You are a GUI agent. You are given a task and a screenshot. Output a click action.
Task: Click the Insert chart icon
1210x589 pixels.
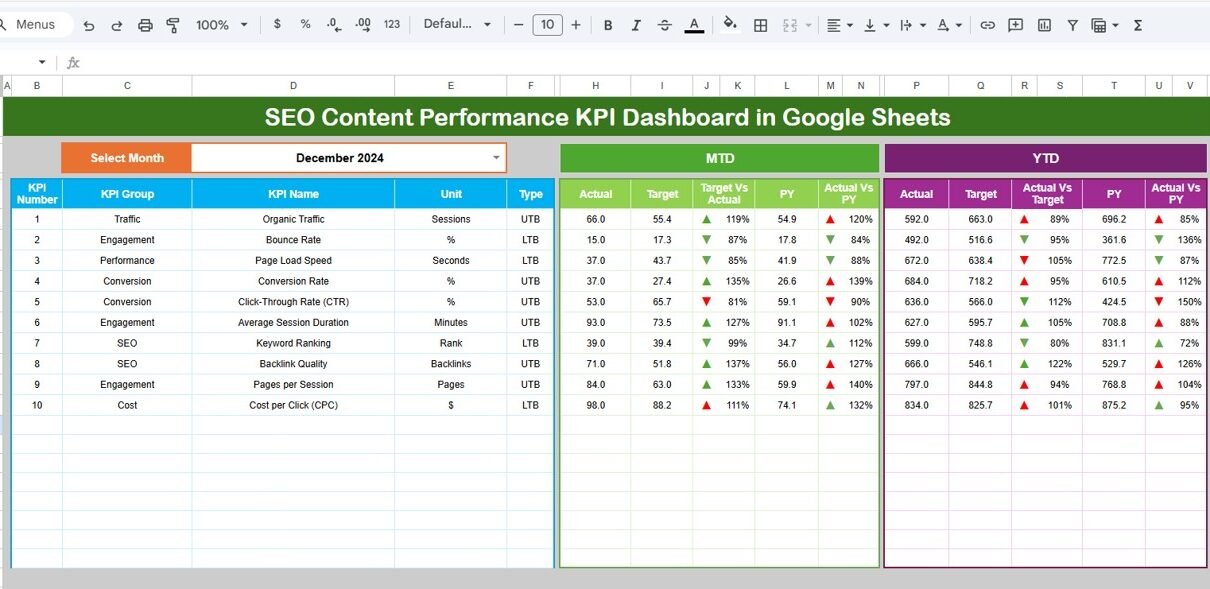click(x=1044, y=25)
